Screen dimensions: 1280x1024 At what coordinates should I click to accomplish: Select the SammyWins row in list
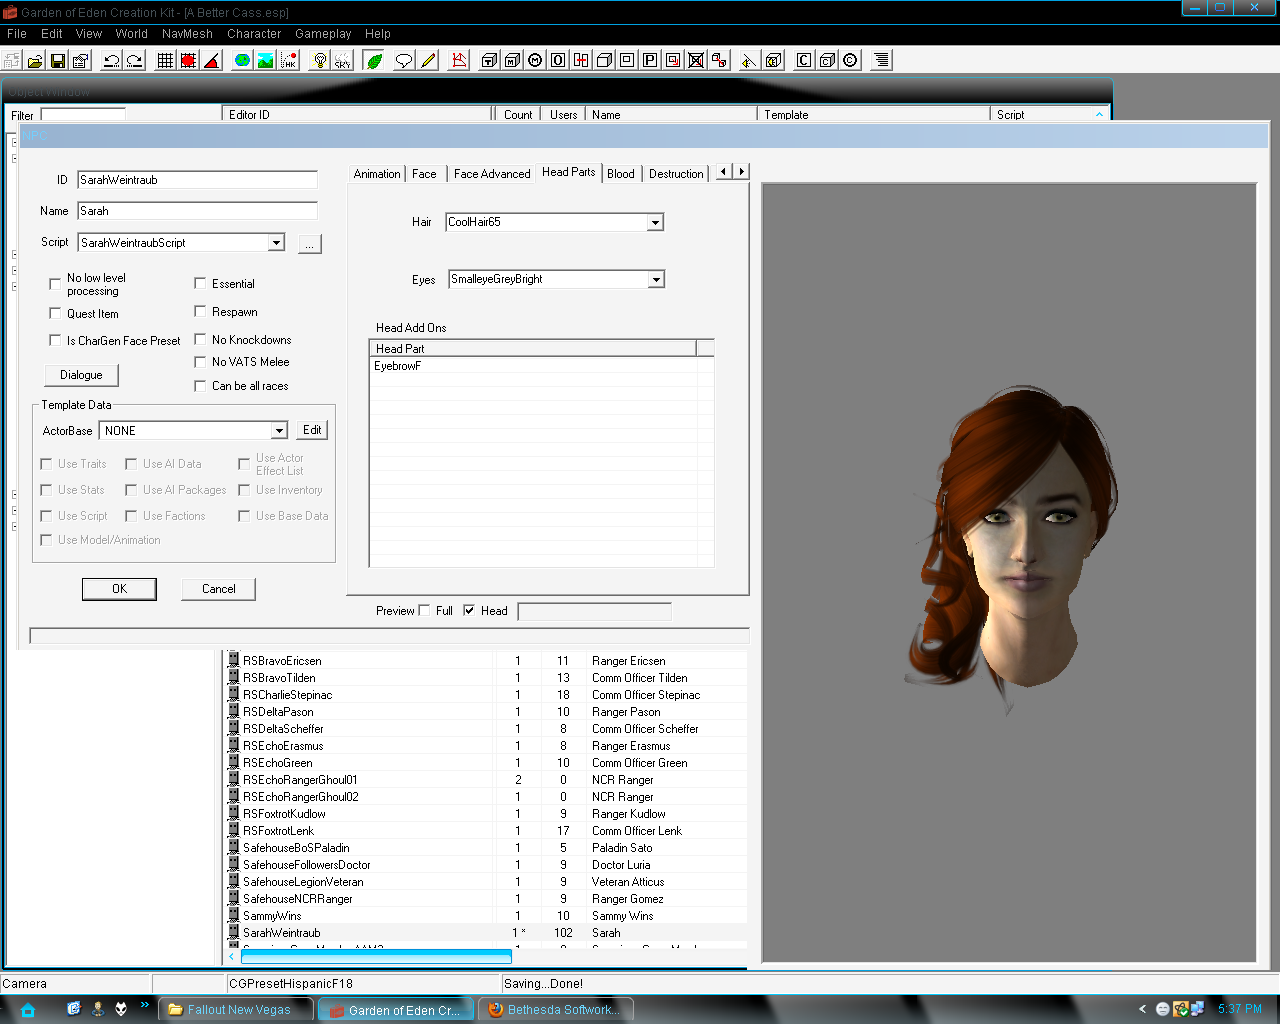(x=486, y=916)
